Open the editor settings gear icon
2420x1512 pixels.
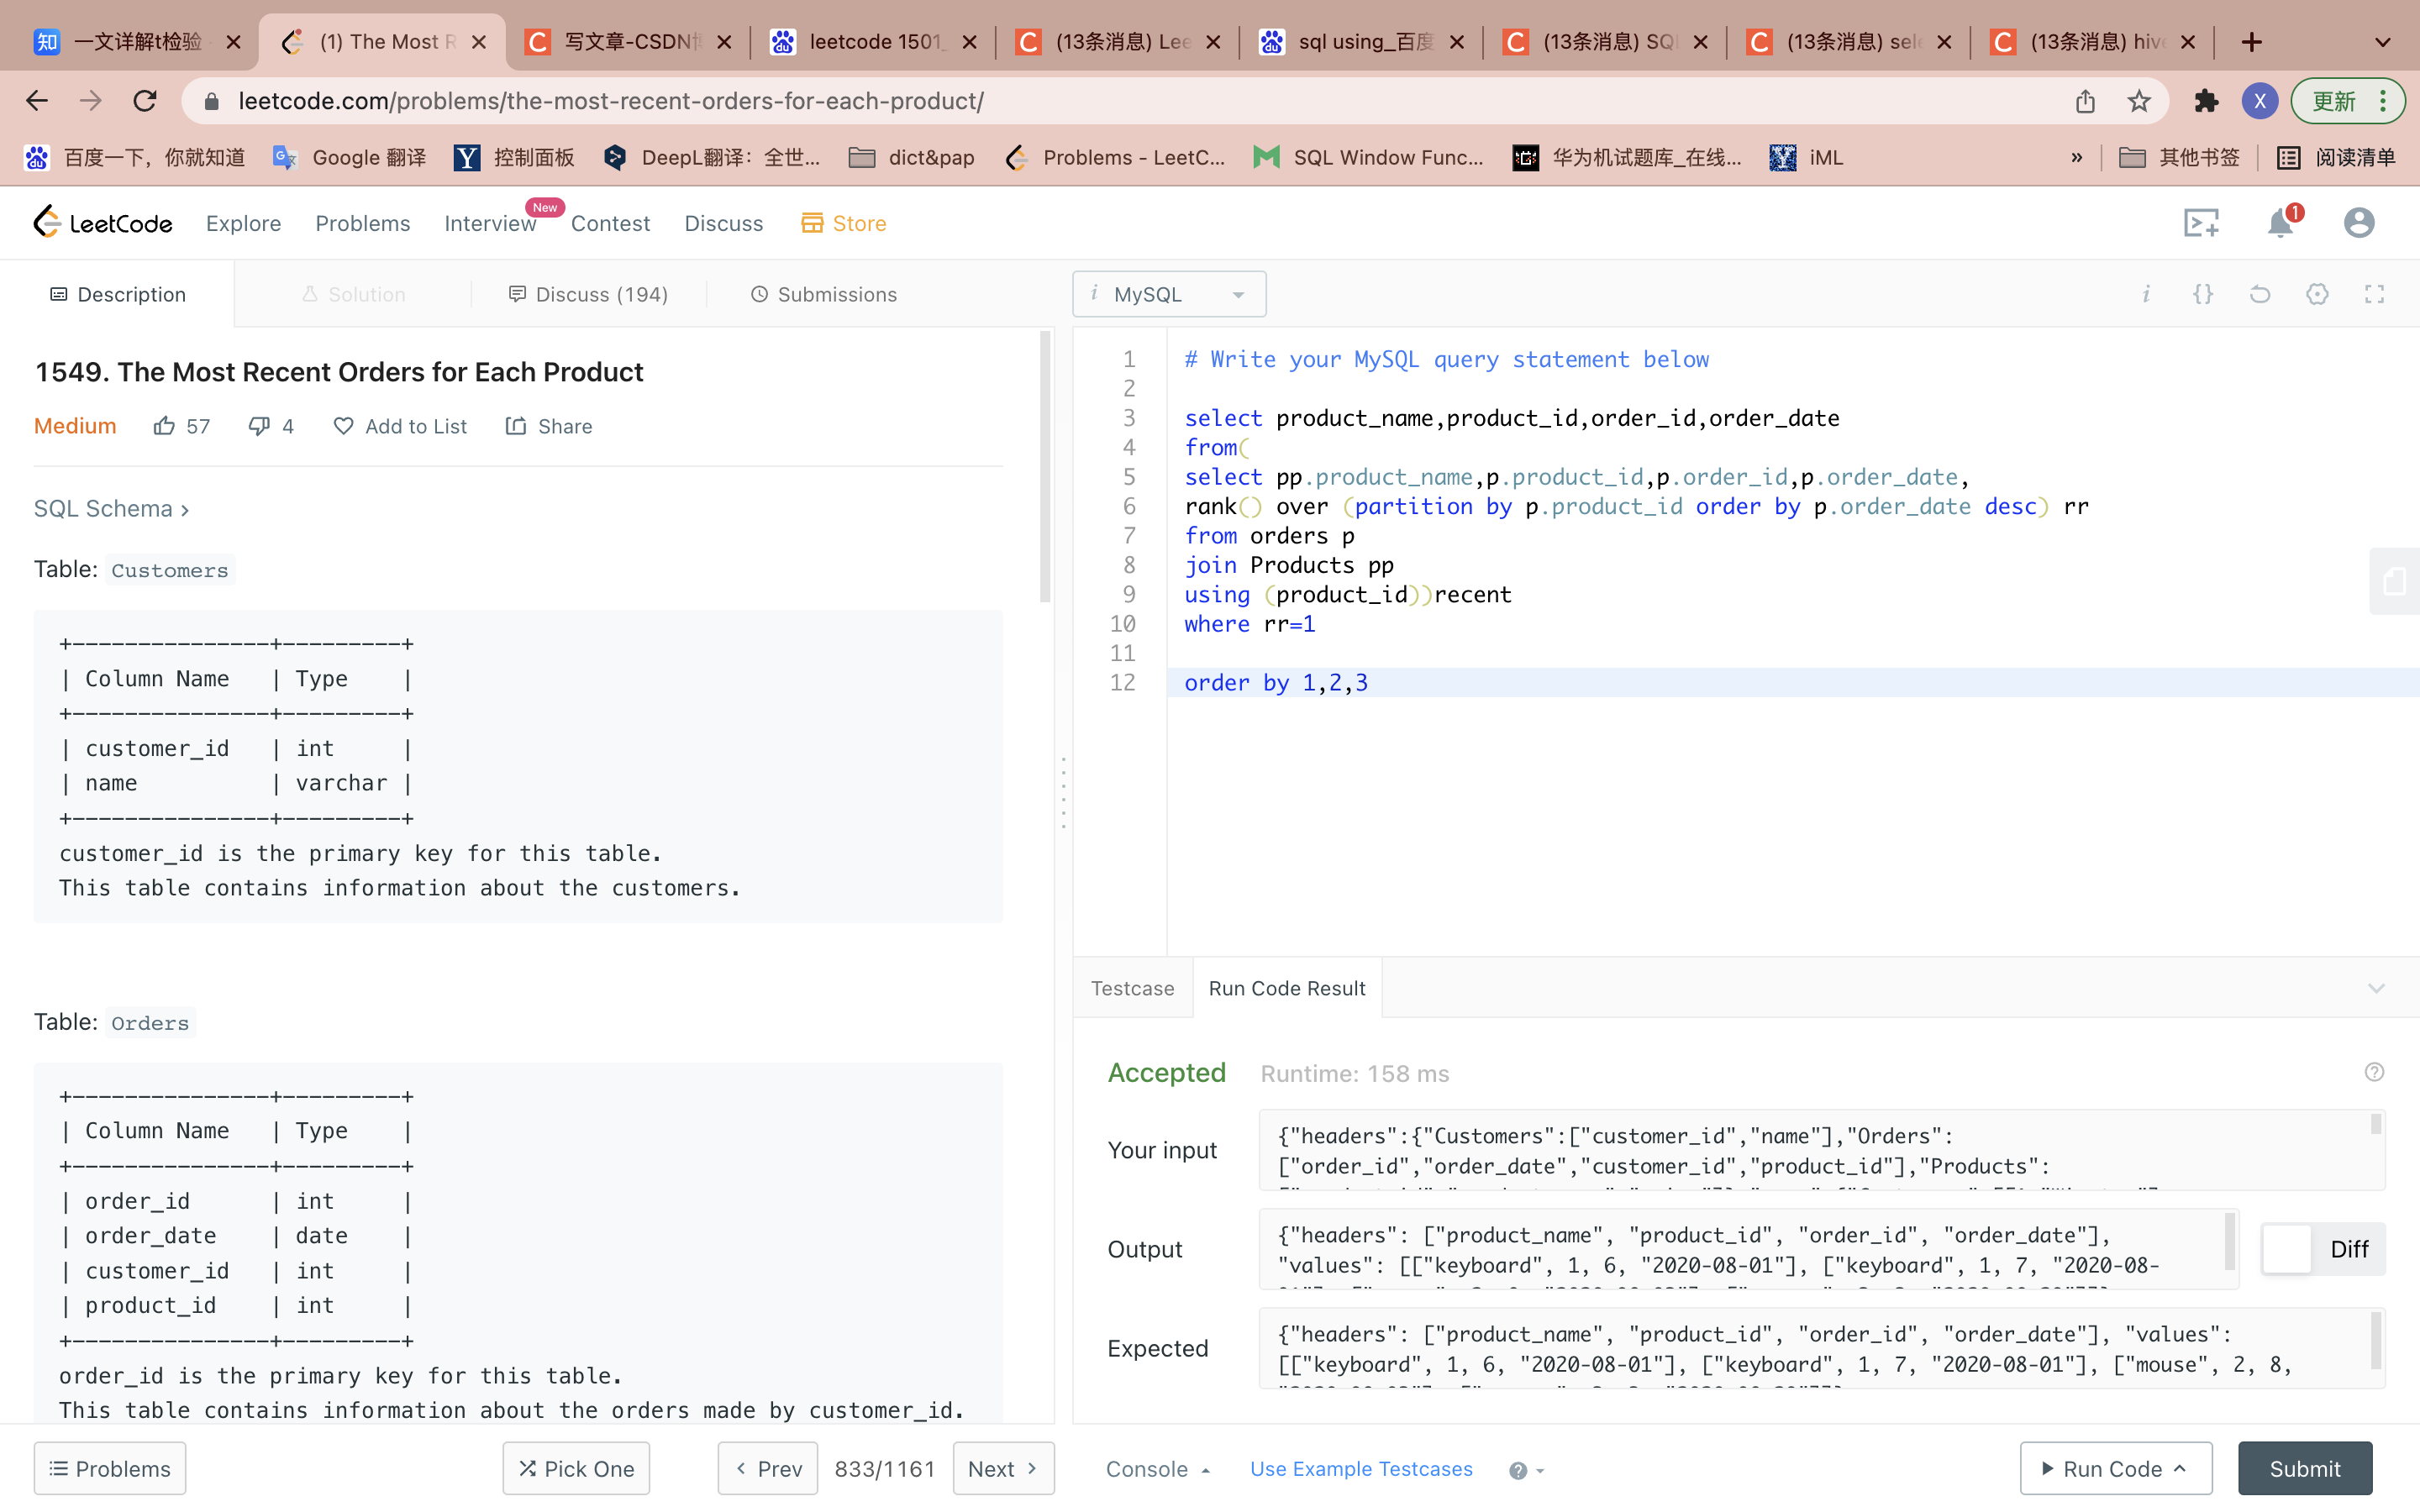tap(2317, 294)
